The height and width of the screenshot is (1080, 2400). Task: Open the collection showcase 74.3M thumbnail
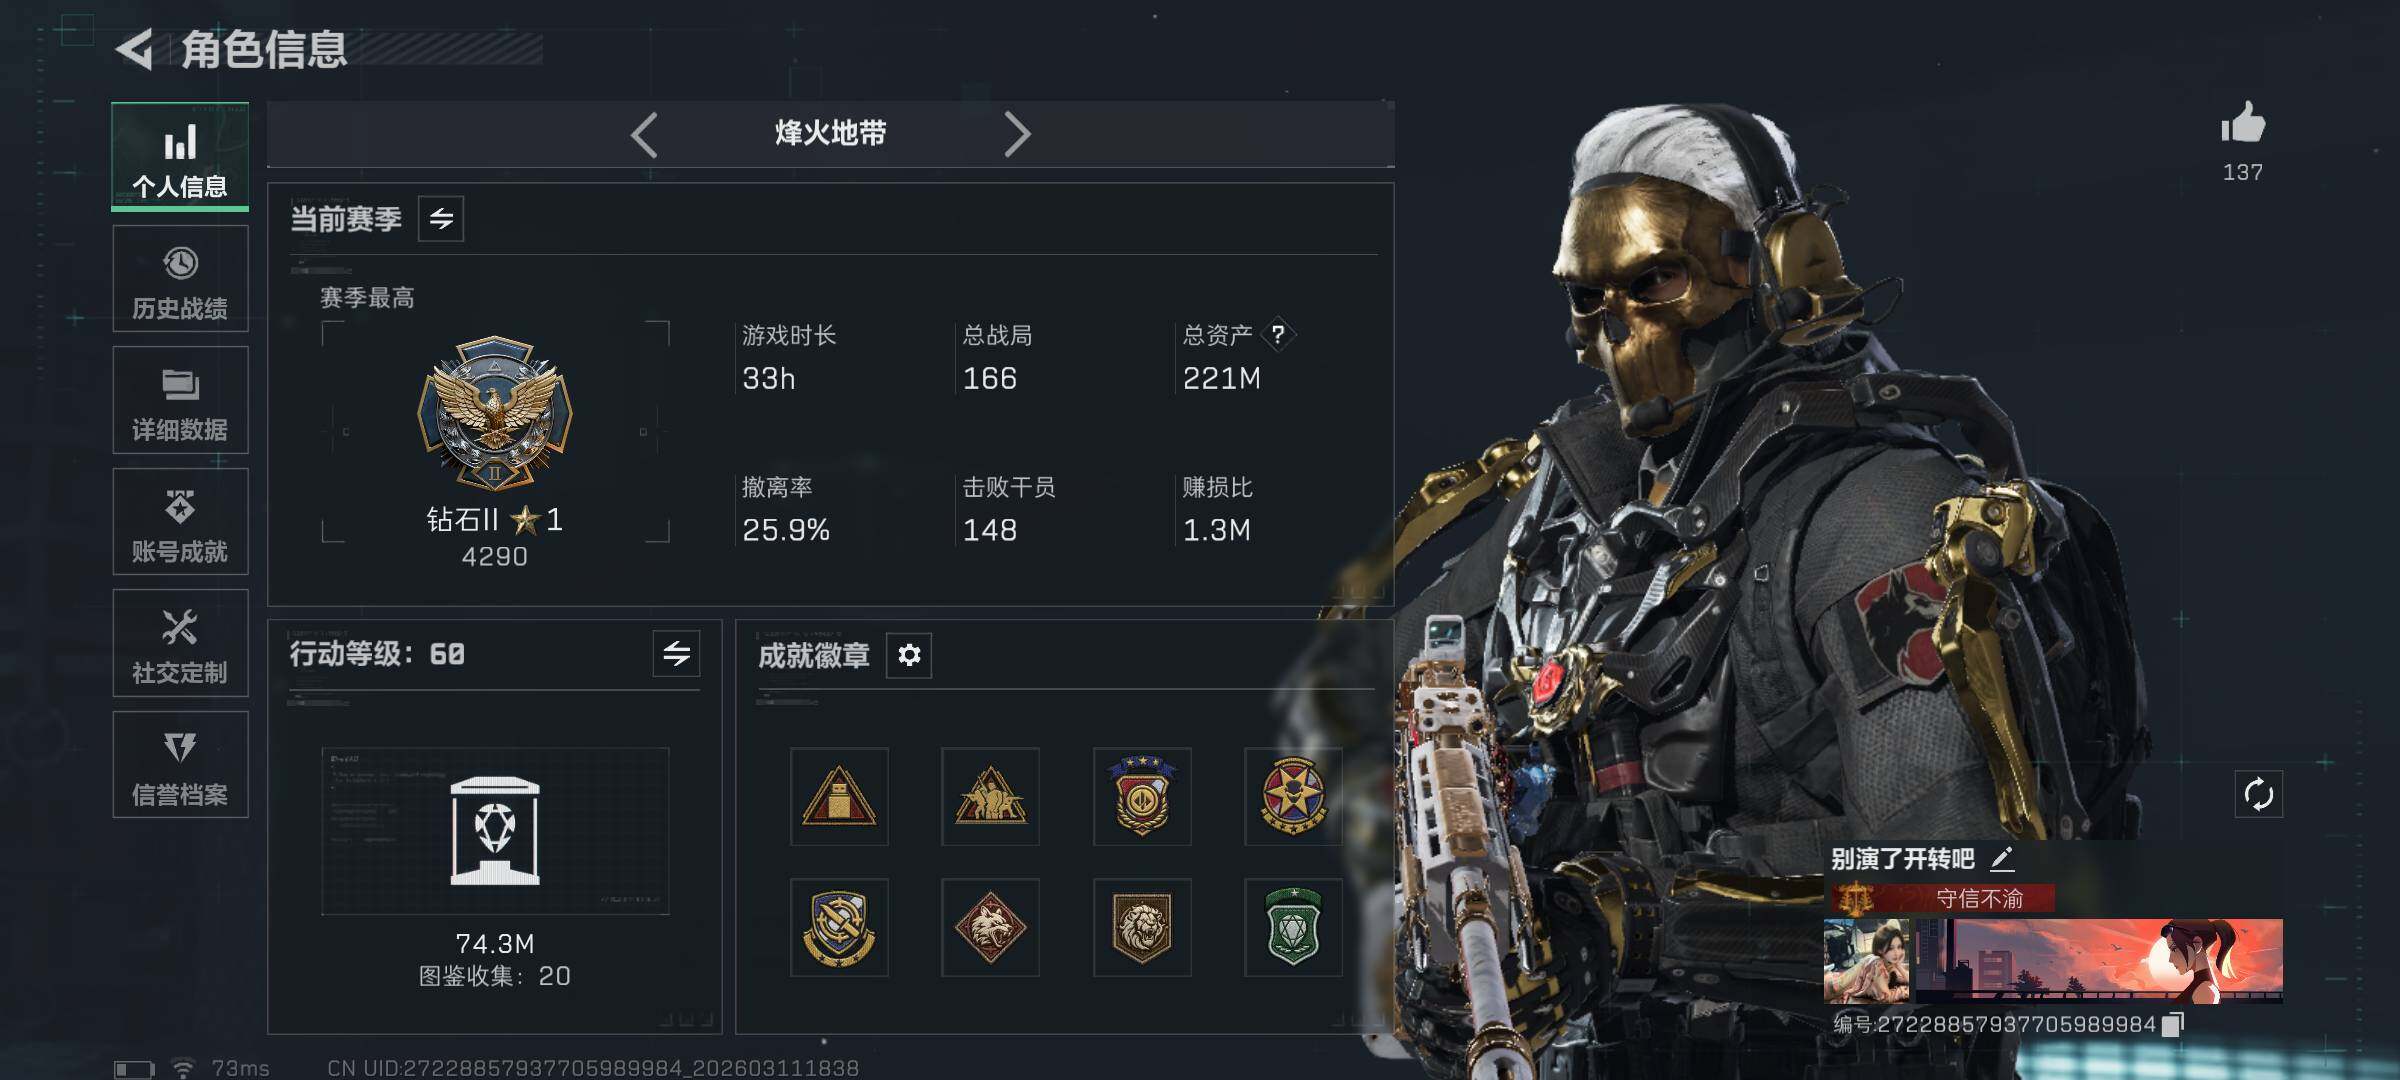coord(495,831)
